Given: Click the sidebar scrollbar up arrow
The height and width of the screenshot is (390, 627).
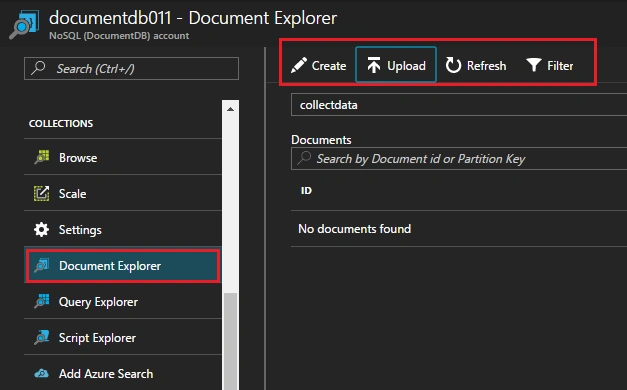Looking at the screenshot, I should point(230,109).
